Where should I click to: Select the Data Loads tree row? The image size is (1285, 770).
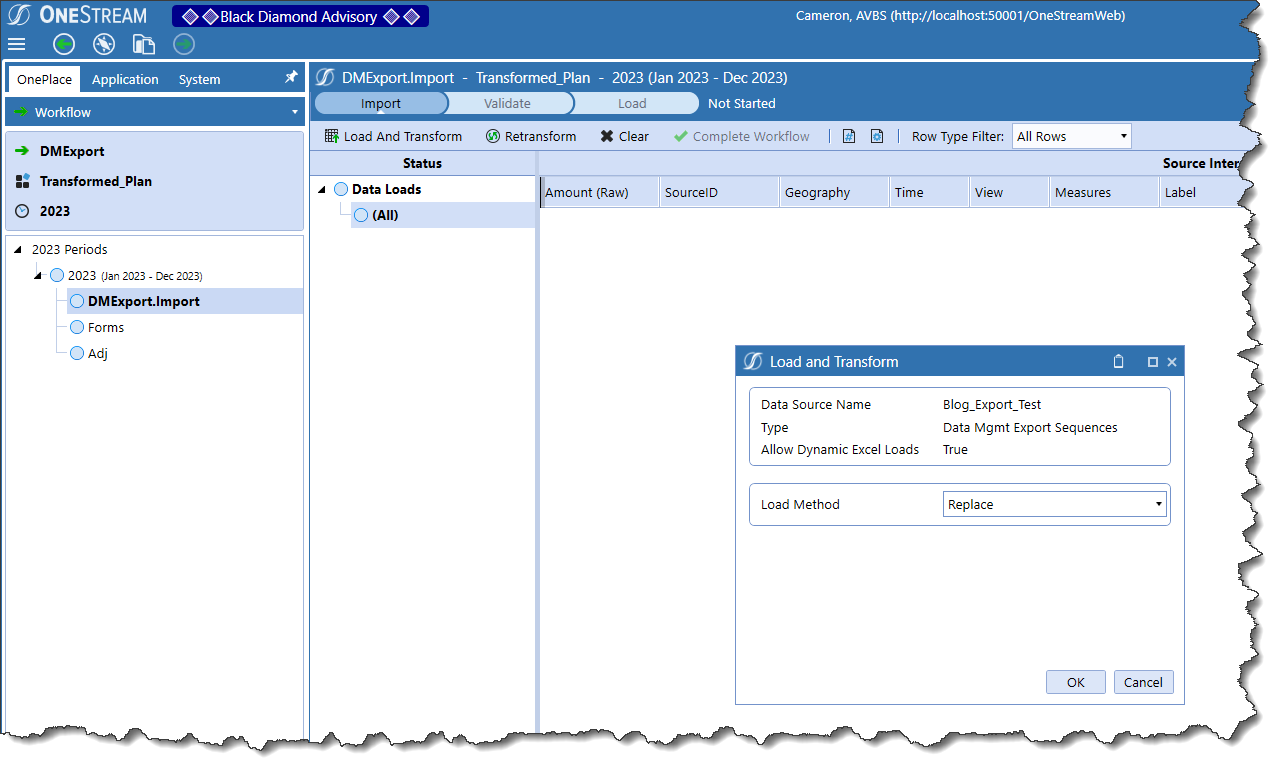(x=386, y=189)
